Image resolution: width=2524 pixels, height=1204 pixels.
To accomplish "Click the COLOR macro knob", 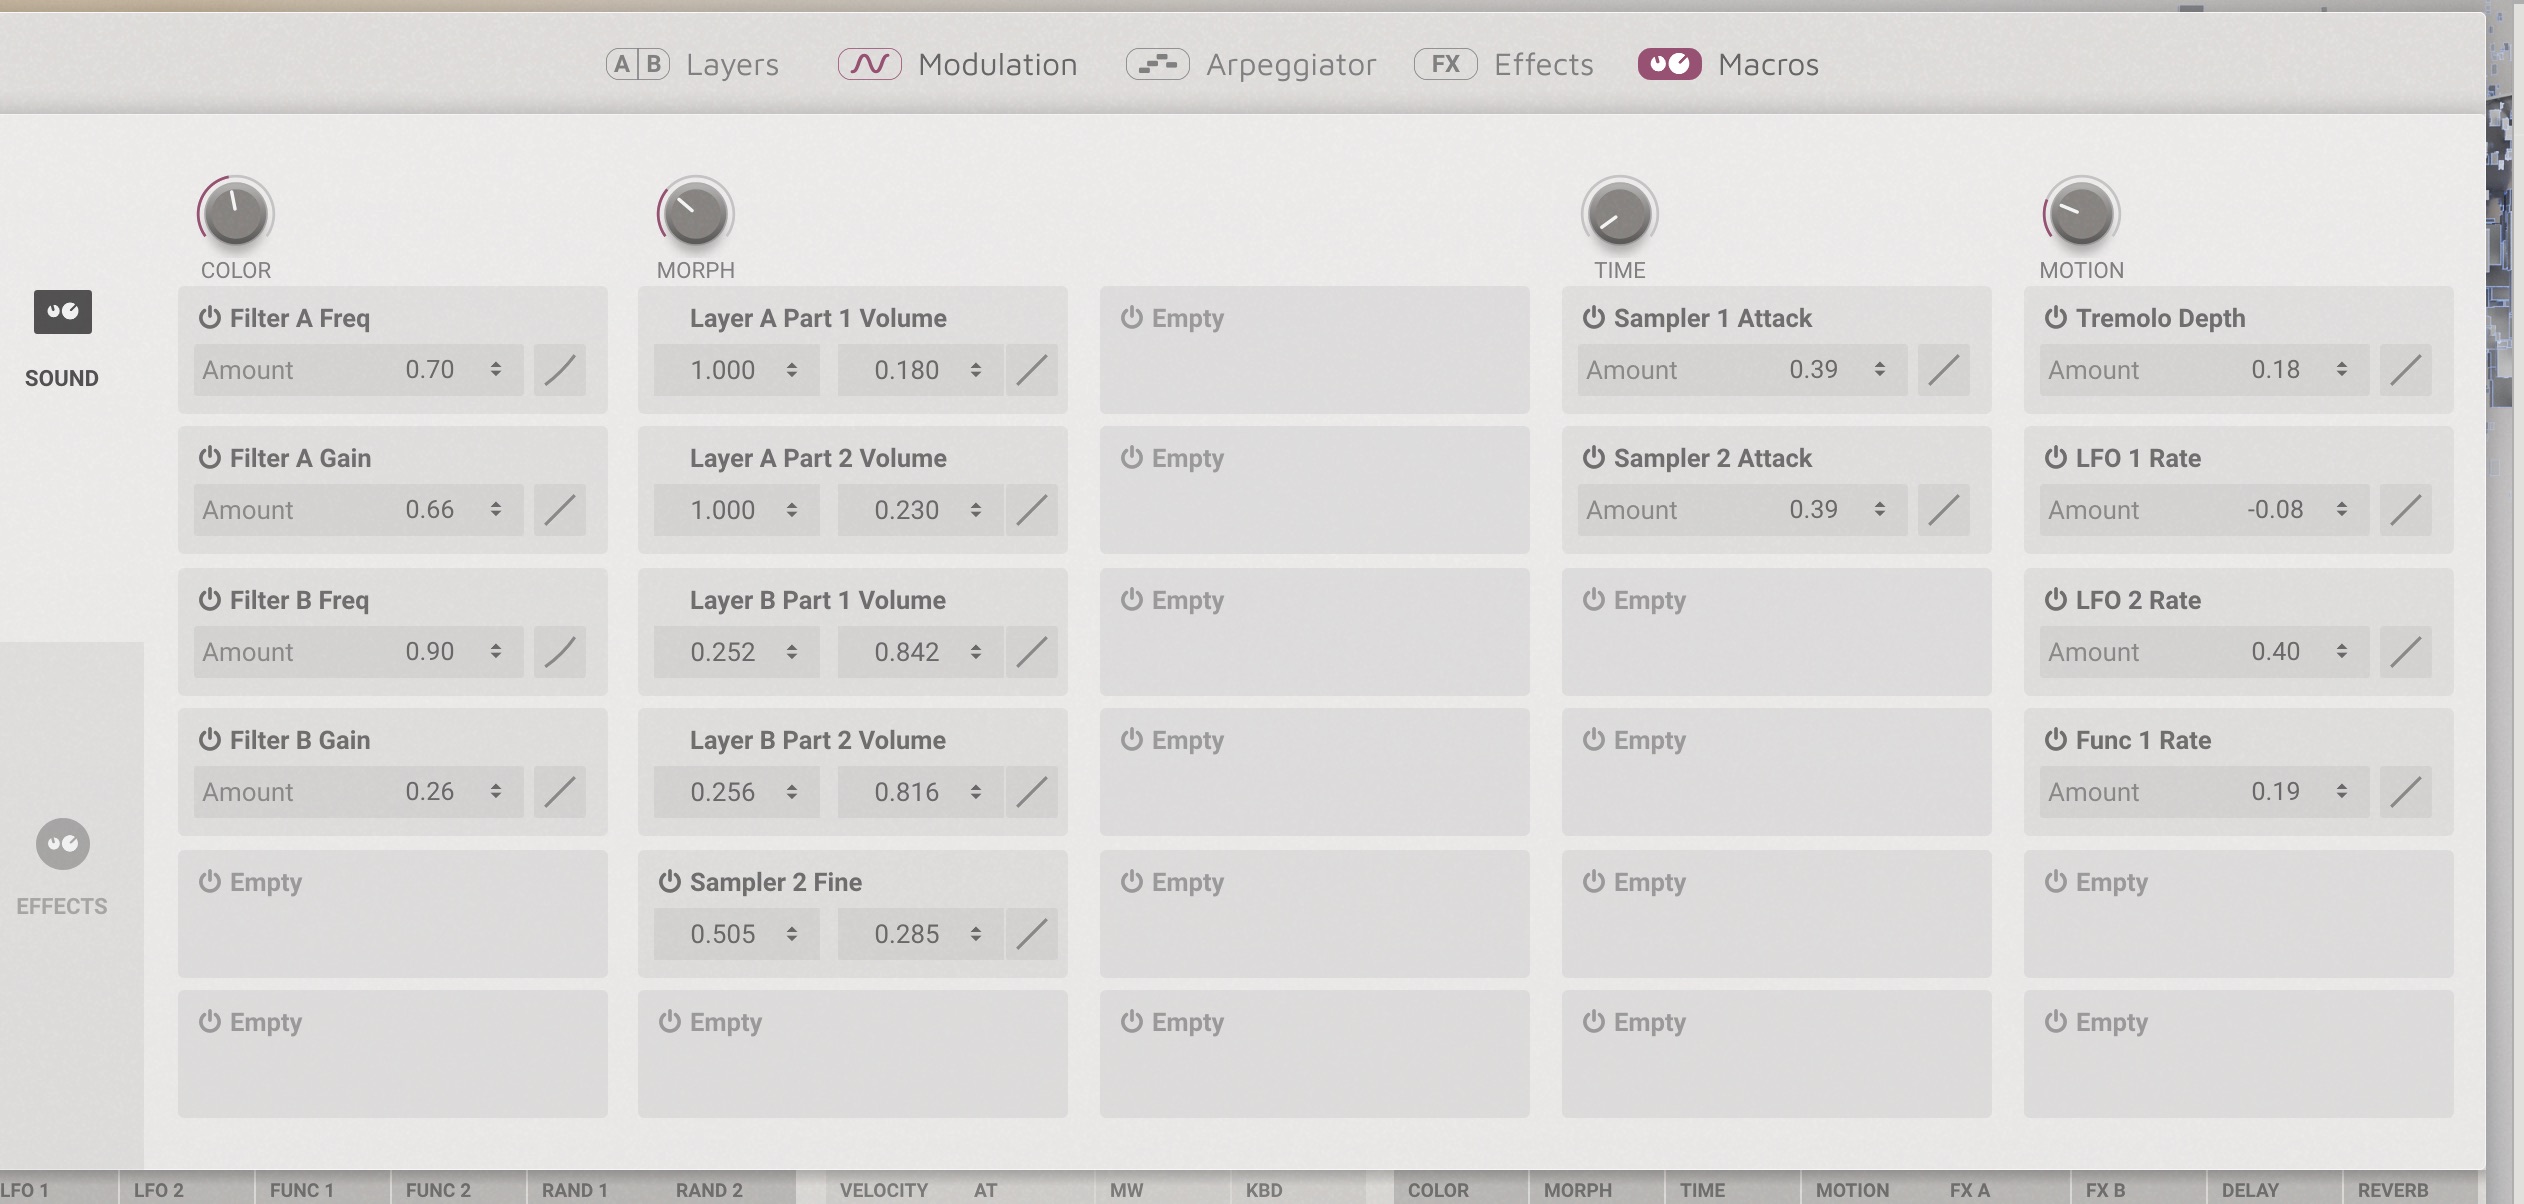I will [x=235, y=214].
